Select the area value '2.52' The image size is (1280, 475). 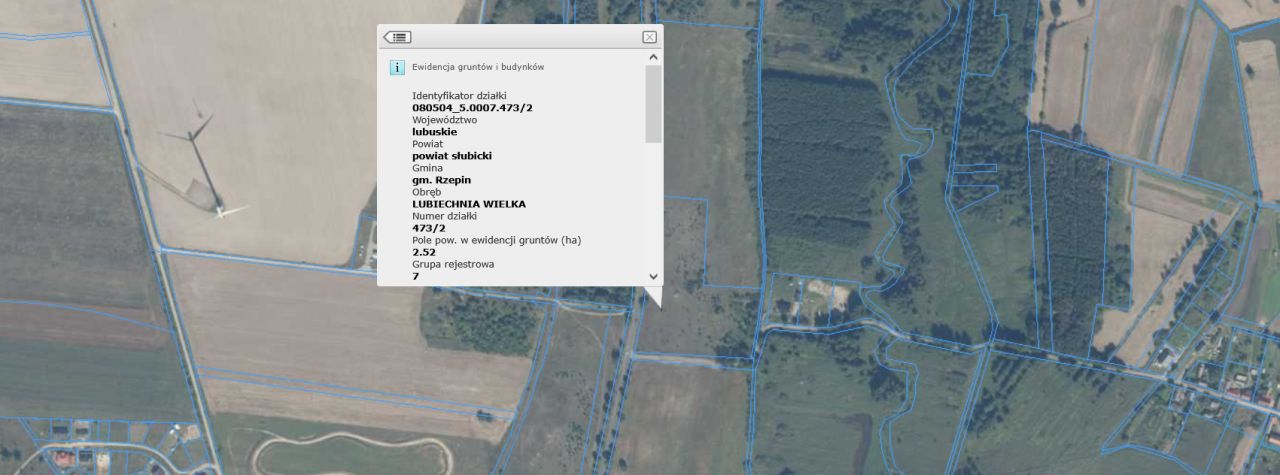pos(424,252)
